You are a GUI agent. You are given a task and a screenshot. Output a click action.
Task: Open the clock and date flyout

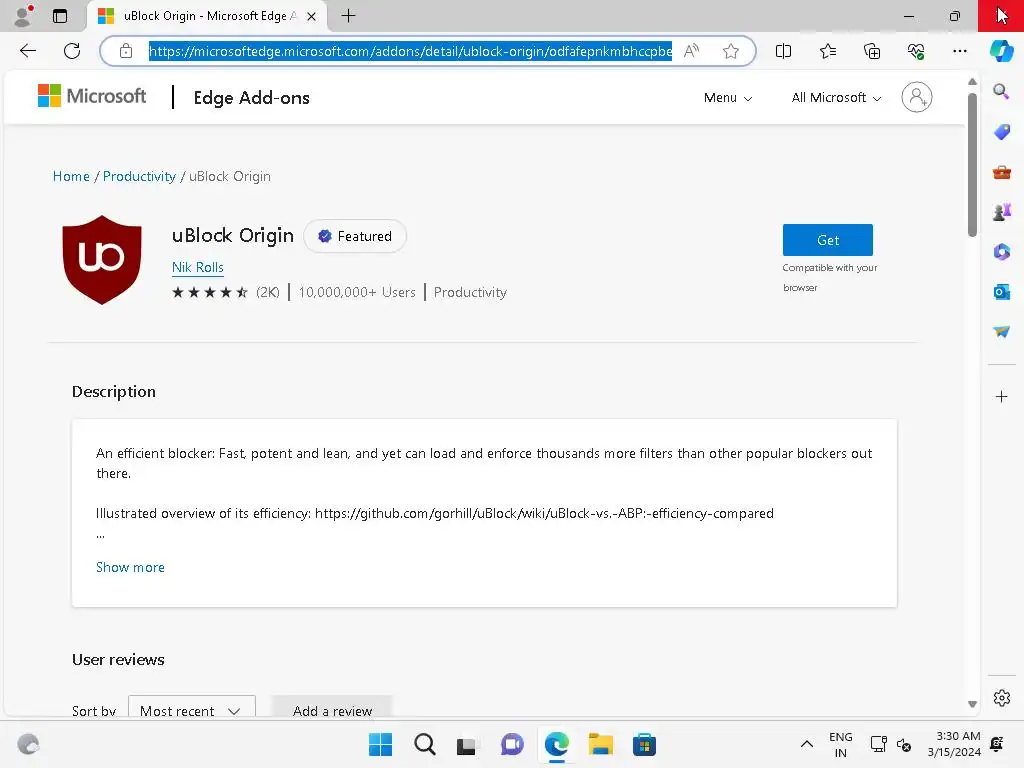(x=954, y=744)
